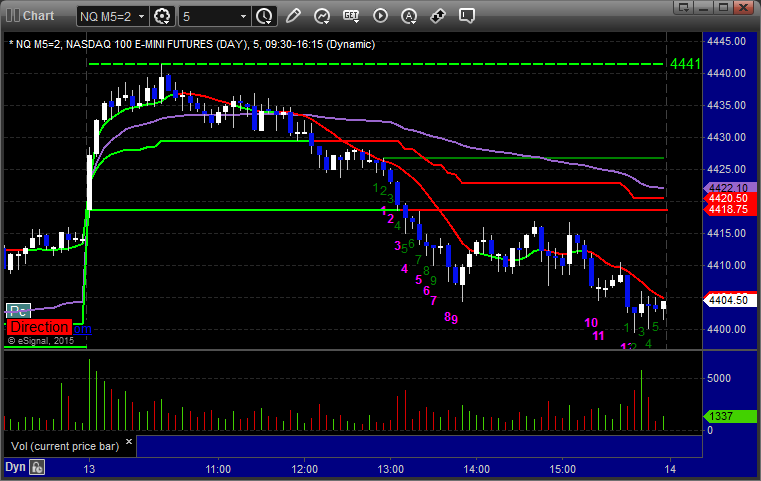The image size is (761, 481).
Task: Click the white 4404.50 last price marker
Action: (x=730, y=300)
